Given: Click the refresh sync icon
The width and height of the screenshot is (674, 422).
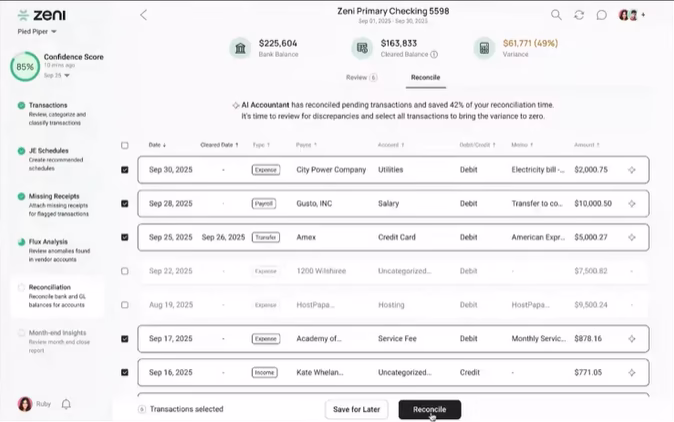Looking at the screenshot, I should pos(579,15).
